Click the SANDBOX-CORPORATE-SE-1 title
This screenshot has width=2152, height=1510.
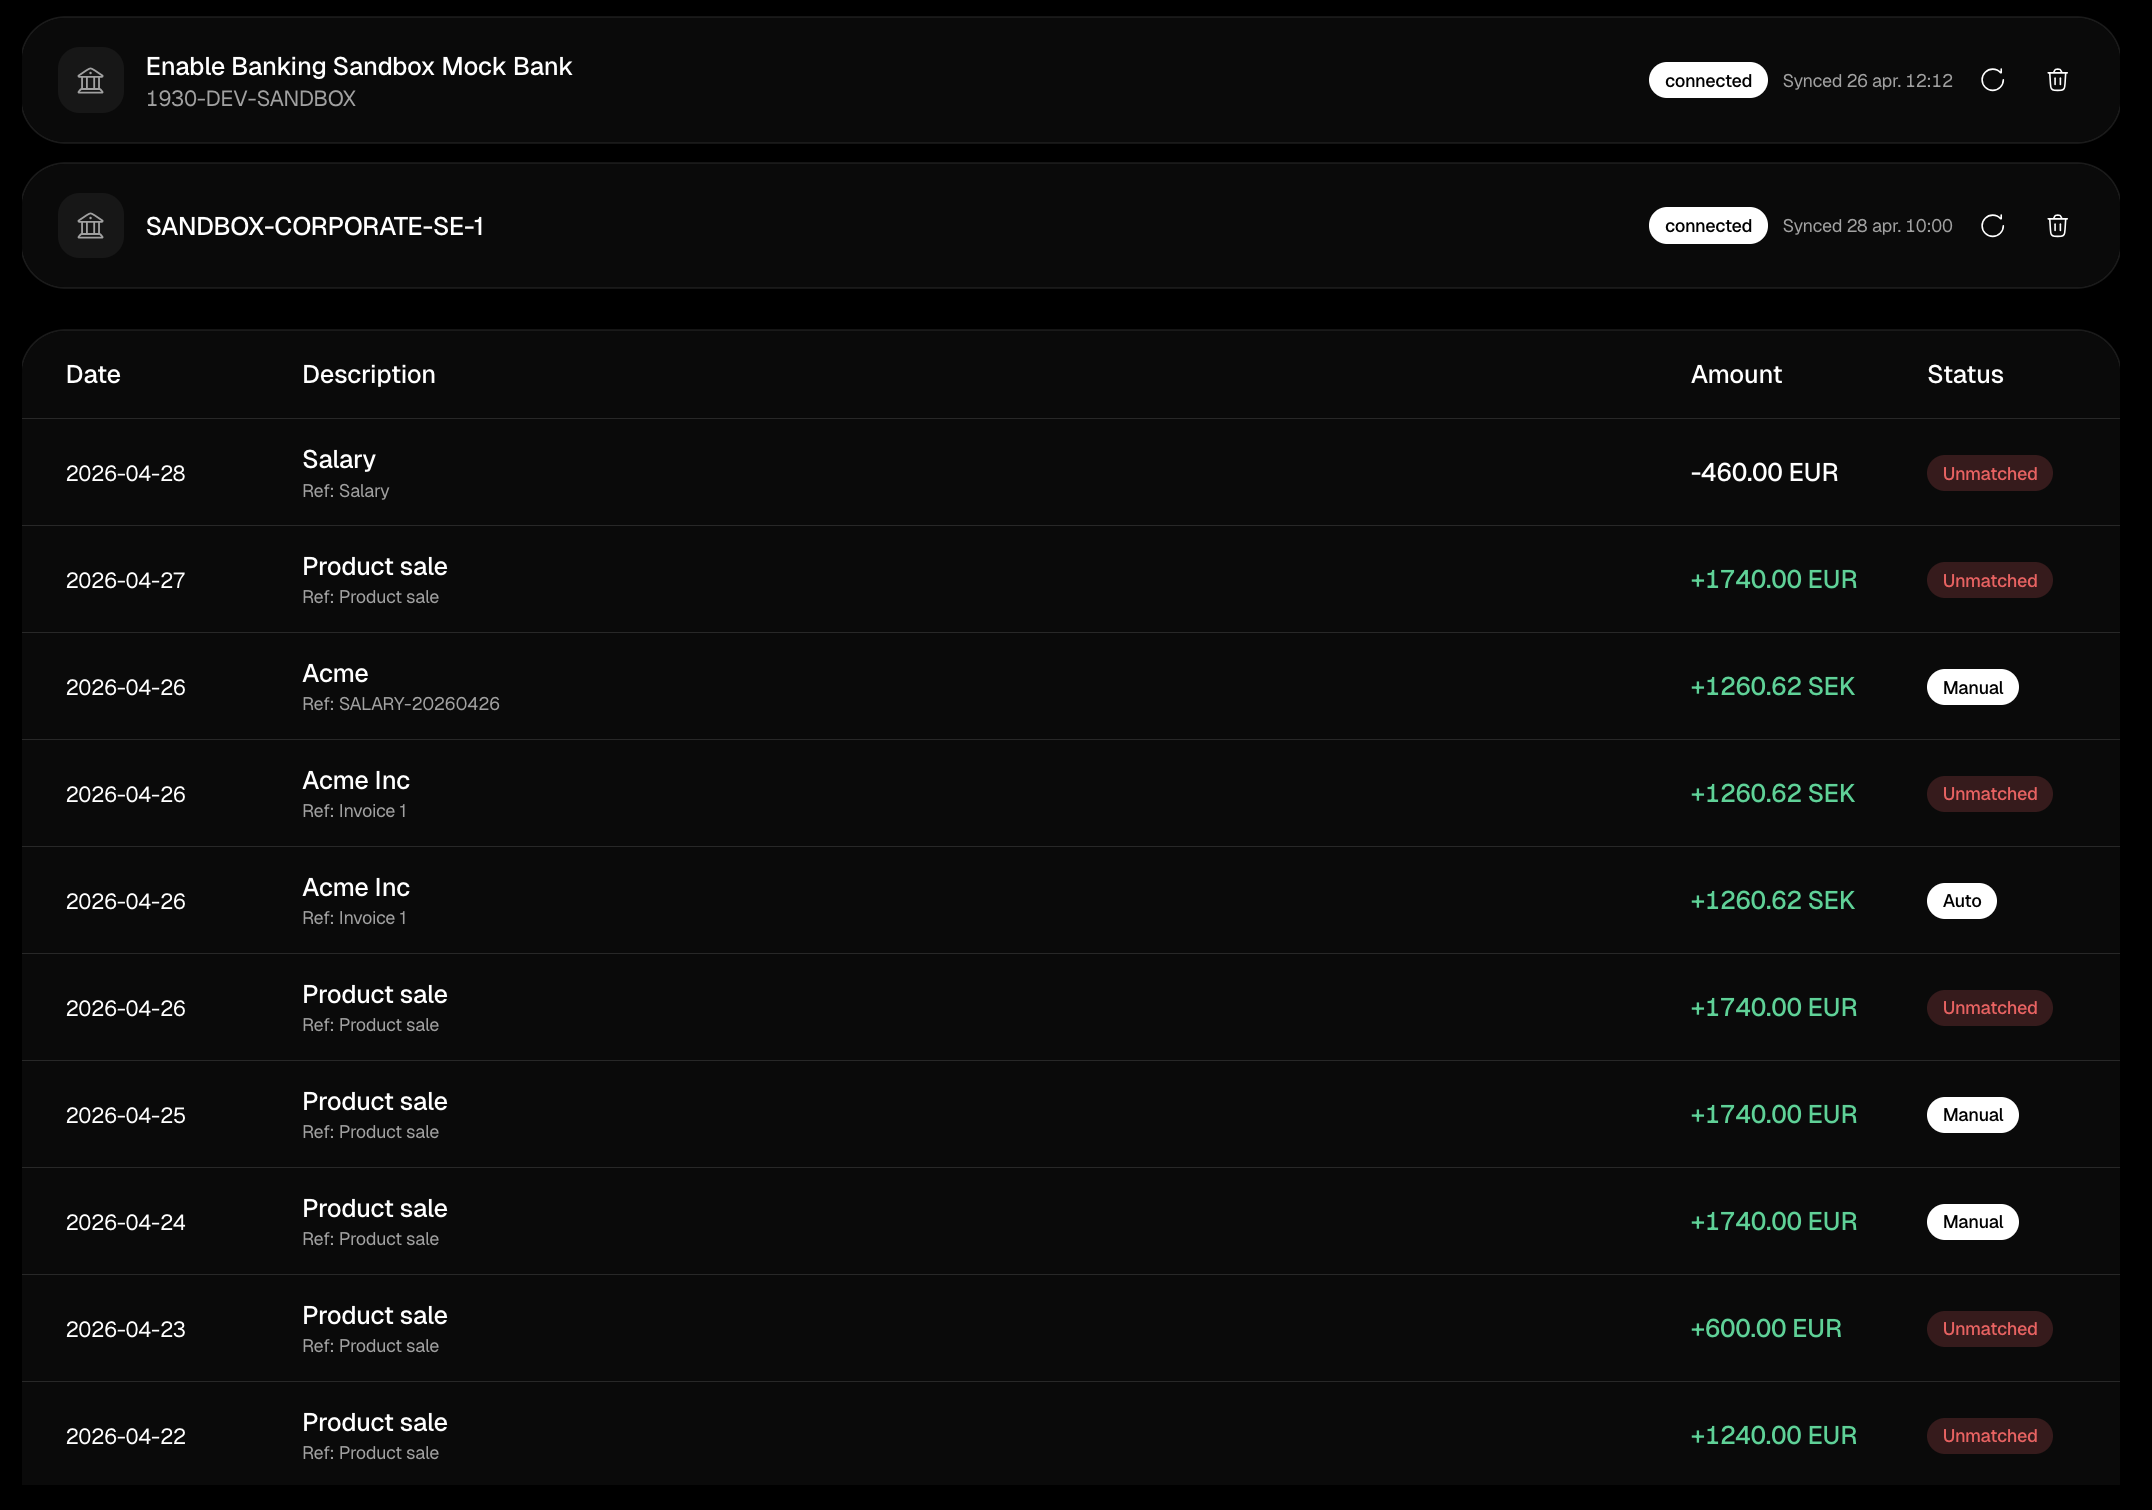pos(315,226)
